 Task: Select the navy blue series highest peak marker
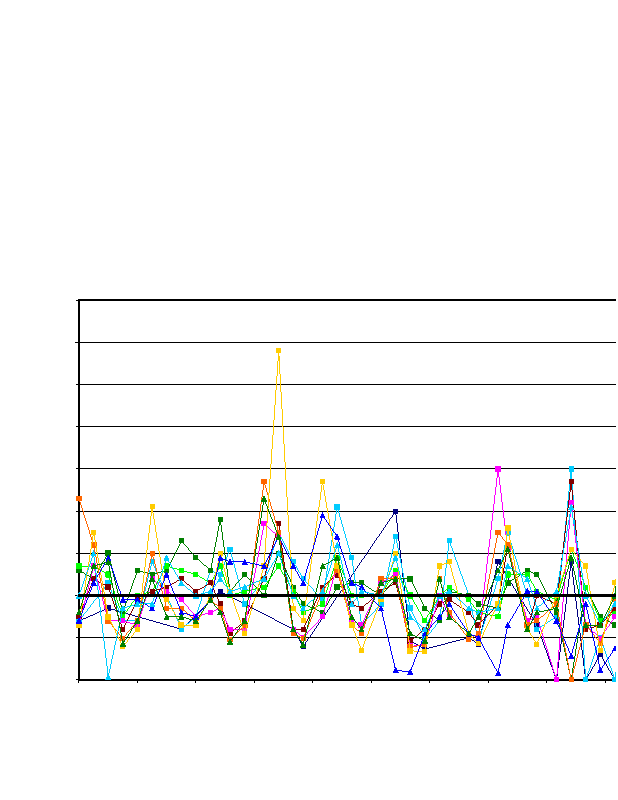coord(396,511)
